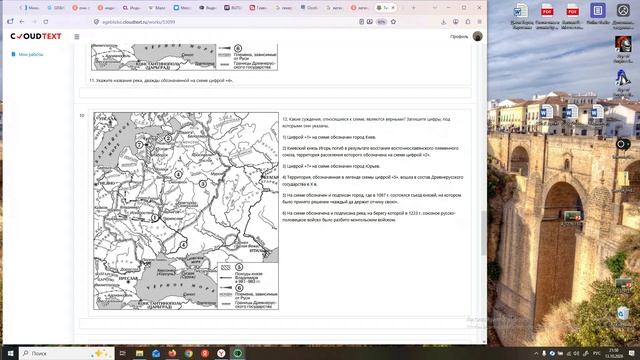Viewport: 640px width, 360px height.
Task: Go back using browser back arrow
Action: click(22, 22)
